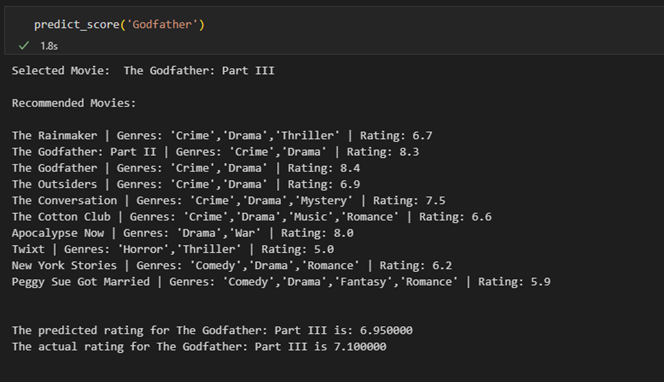
Task: Select The Rainmaker recommendation line
Action: pyautogui.click(x=222, y=136)
